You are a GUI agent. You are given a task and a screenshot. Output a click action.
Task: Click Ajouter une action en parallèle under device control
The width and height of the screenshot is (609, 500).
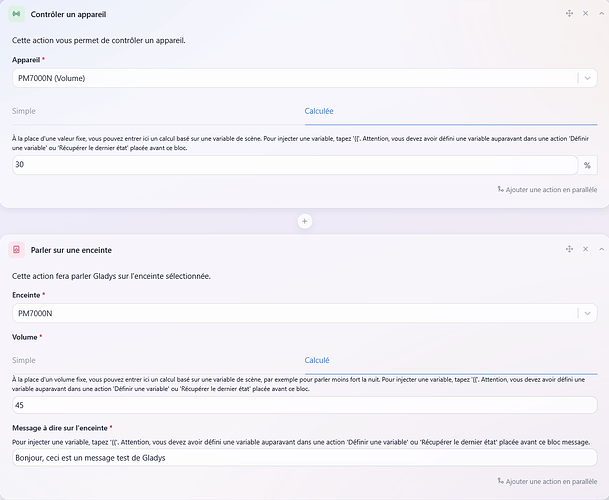coord(547,190)
